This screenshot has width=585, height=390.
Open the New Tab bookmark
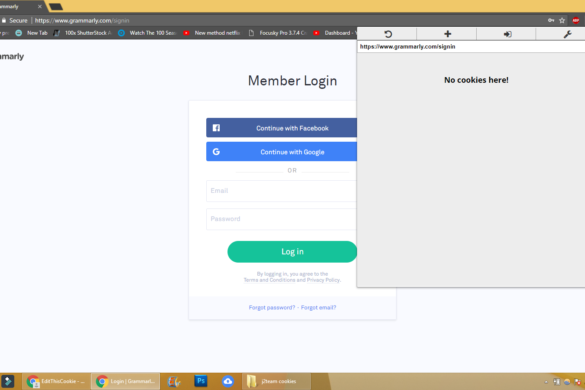pos(32,33)
